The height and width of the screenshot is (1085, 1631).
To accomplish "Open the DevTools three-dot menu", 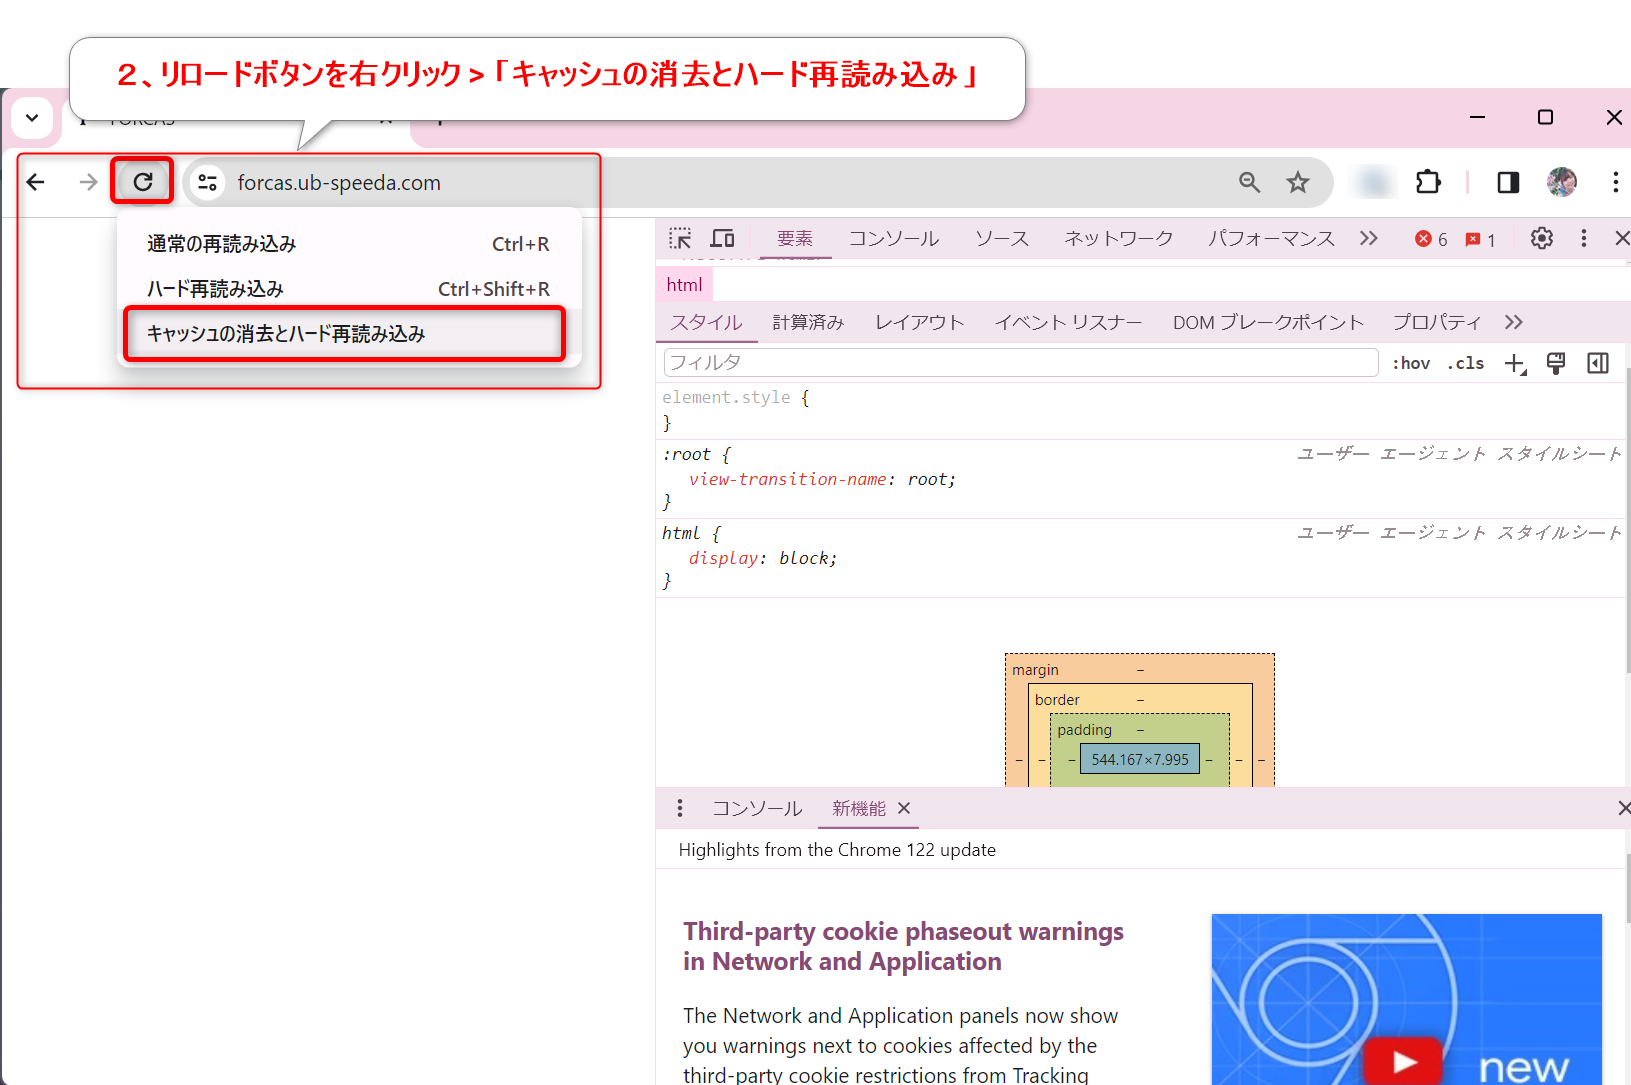I will point(1583,238).
